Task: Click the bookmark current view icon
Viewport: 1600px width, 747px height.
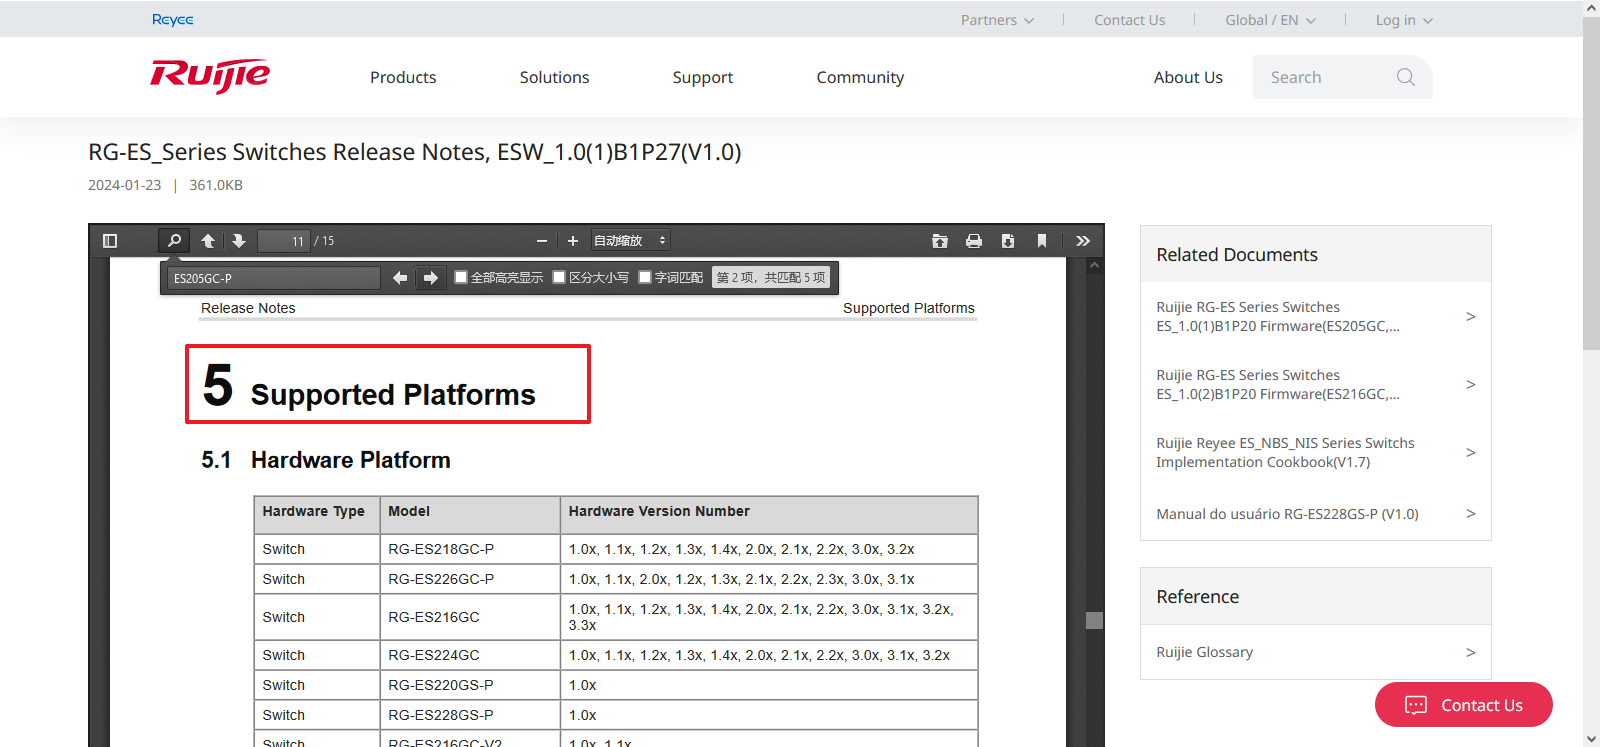Action: click(1042, 241)
